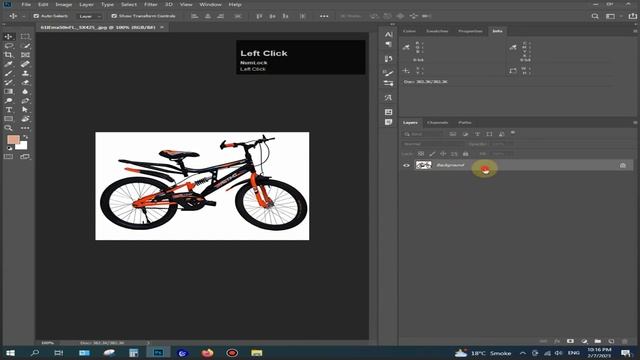The height and width of the screenshot is (360, 640).
Task: Open the Paragraph panel icon in side dock
Action: (x=388, y=44)
